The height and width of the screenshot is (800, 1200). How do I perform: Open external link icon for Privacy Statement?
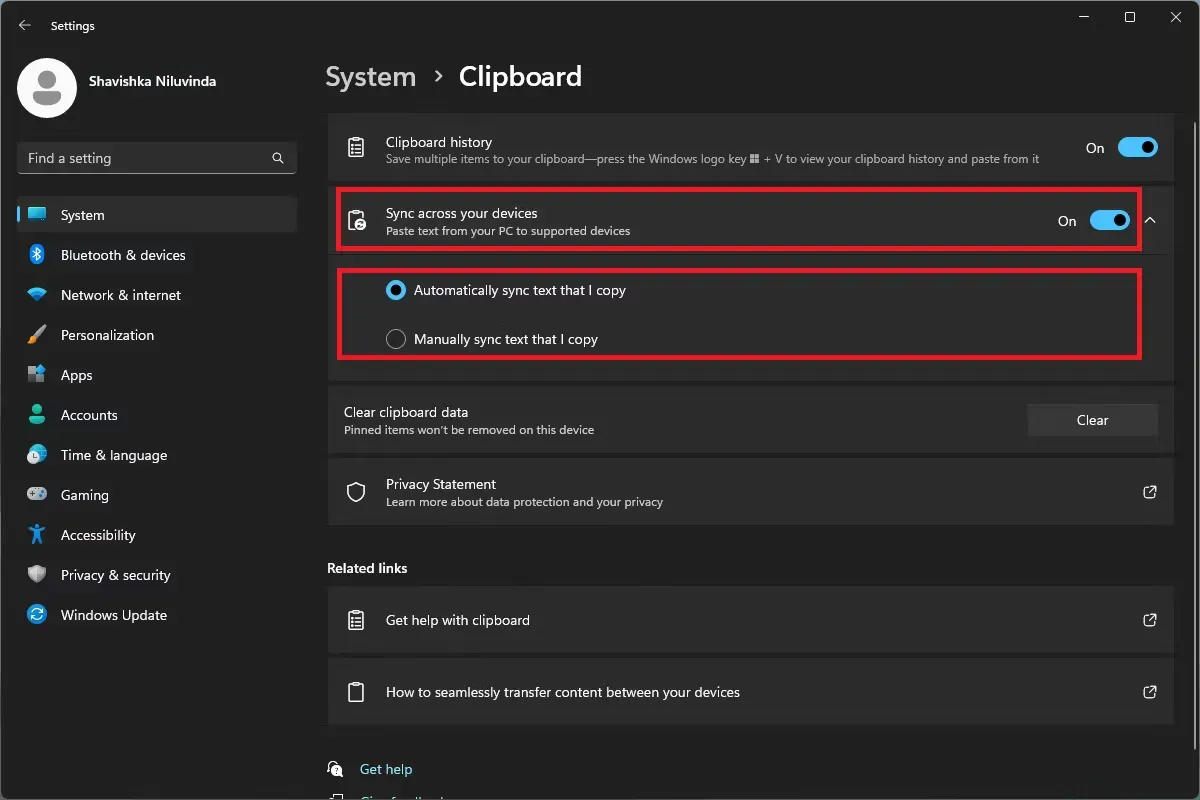click(1150, 492)
